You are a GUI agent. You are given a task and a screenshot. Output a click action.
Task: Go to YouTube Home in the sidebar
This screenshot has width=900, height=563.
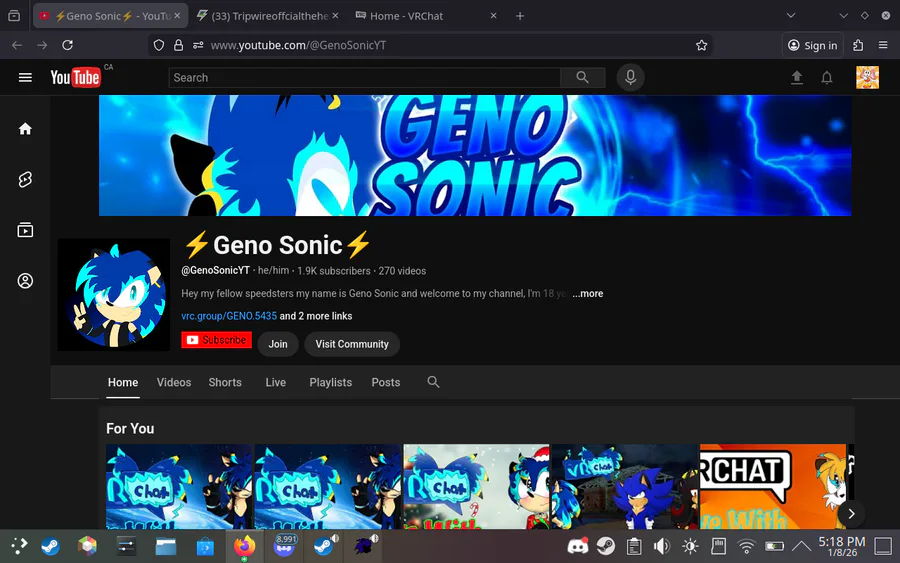pos(25,129)
